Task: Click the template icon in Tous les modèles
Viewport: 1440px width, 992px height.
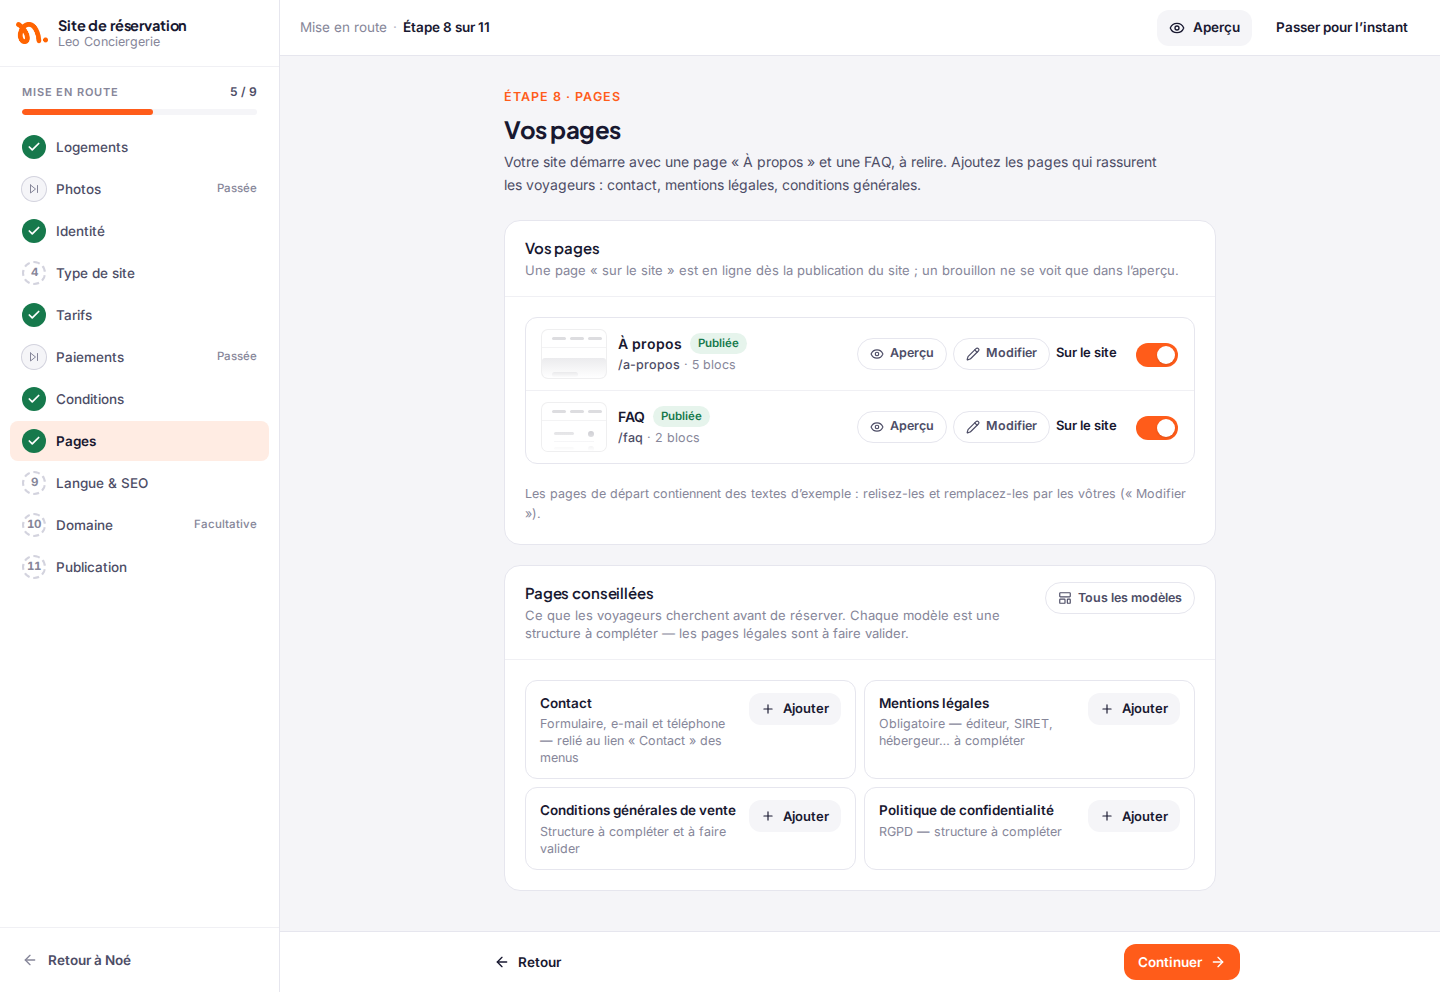Action: point(1065,598)
